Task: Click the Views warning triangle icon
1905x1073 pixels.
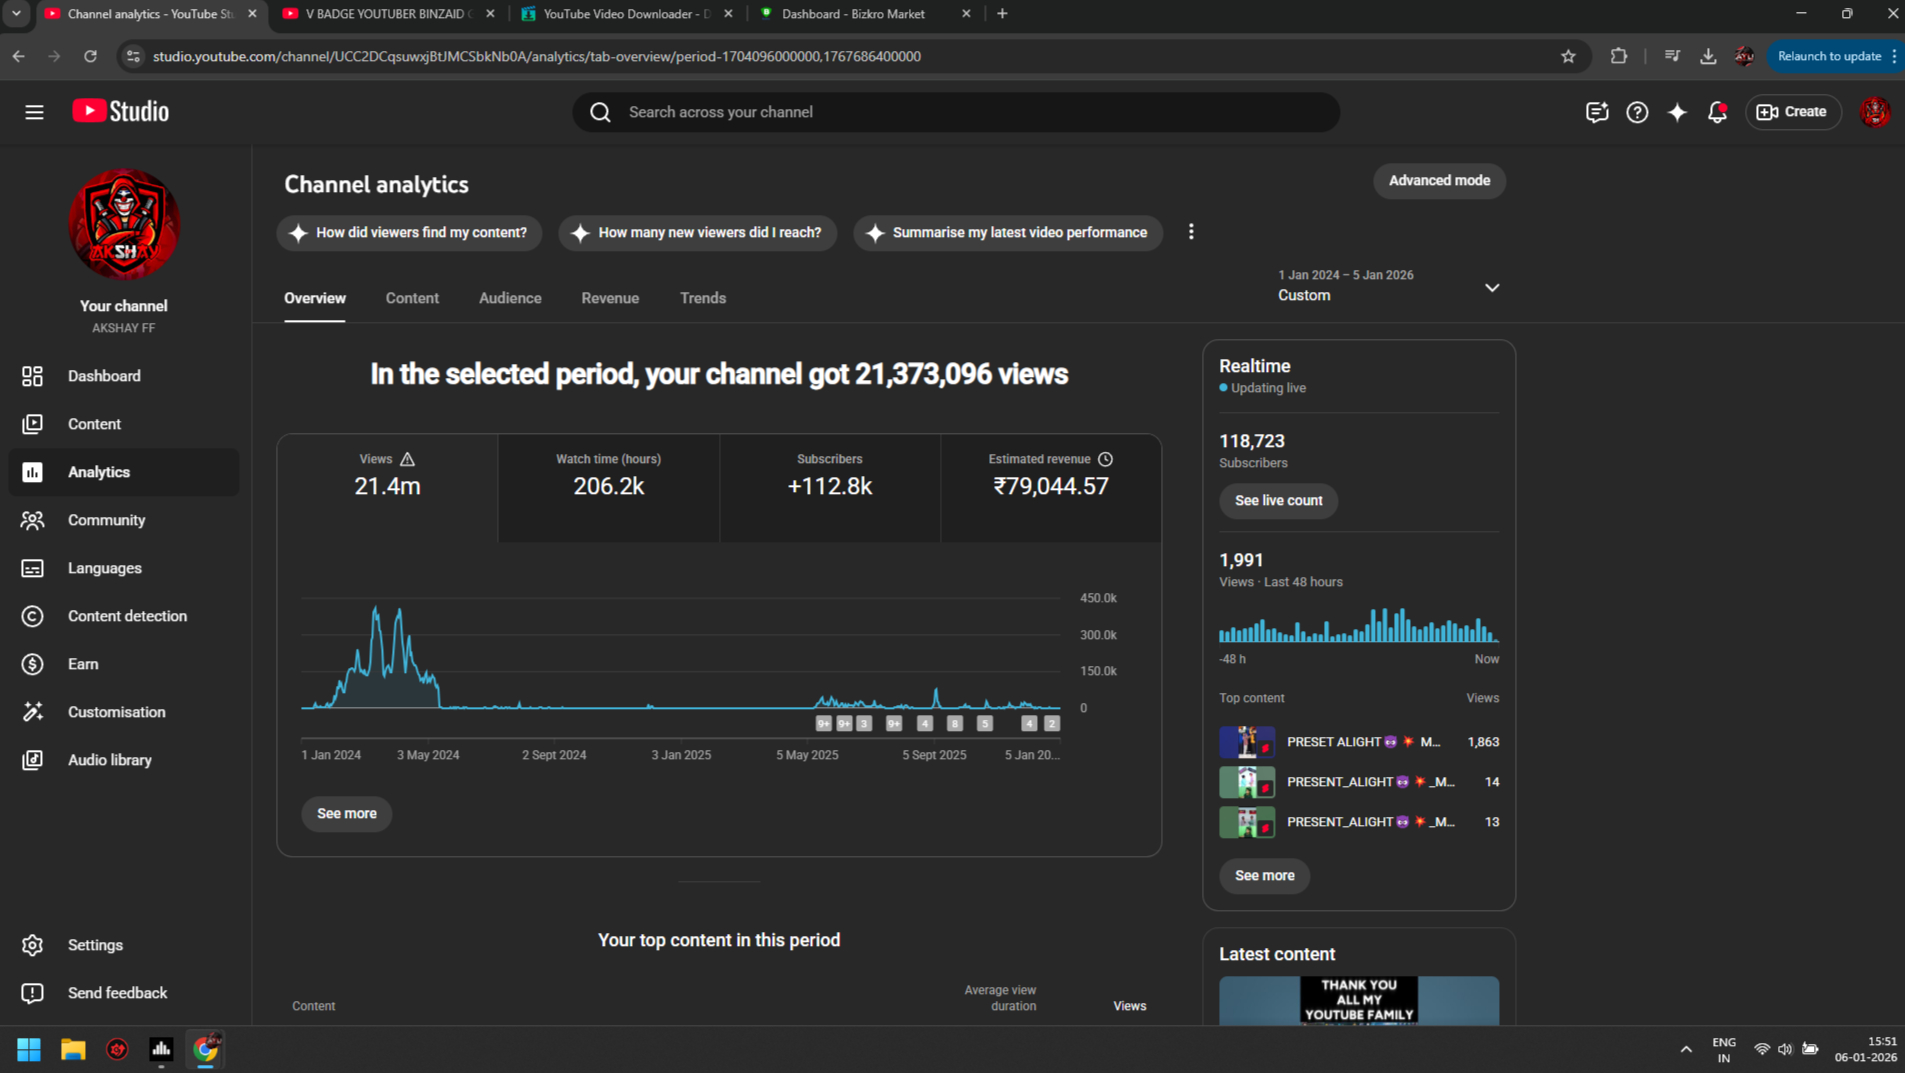Action: click(408, 459)
